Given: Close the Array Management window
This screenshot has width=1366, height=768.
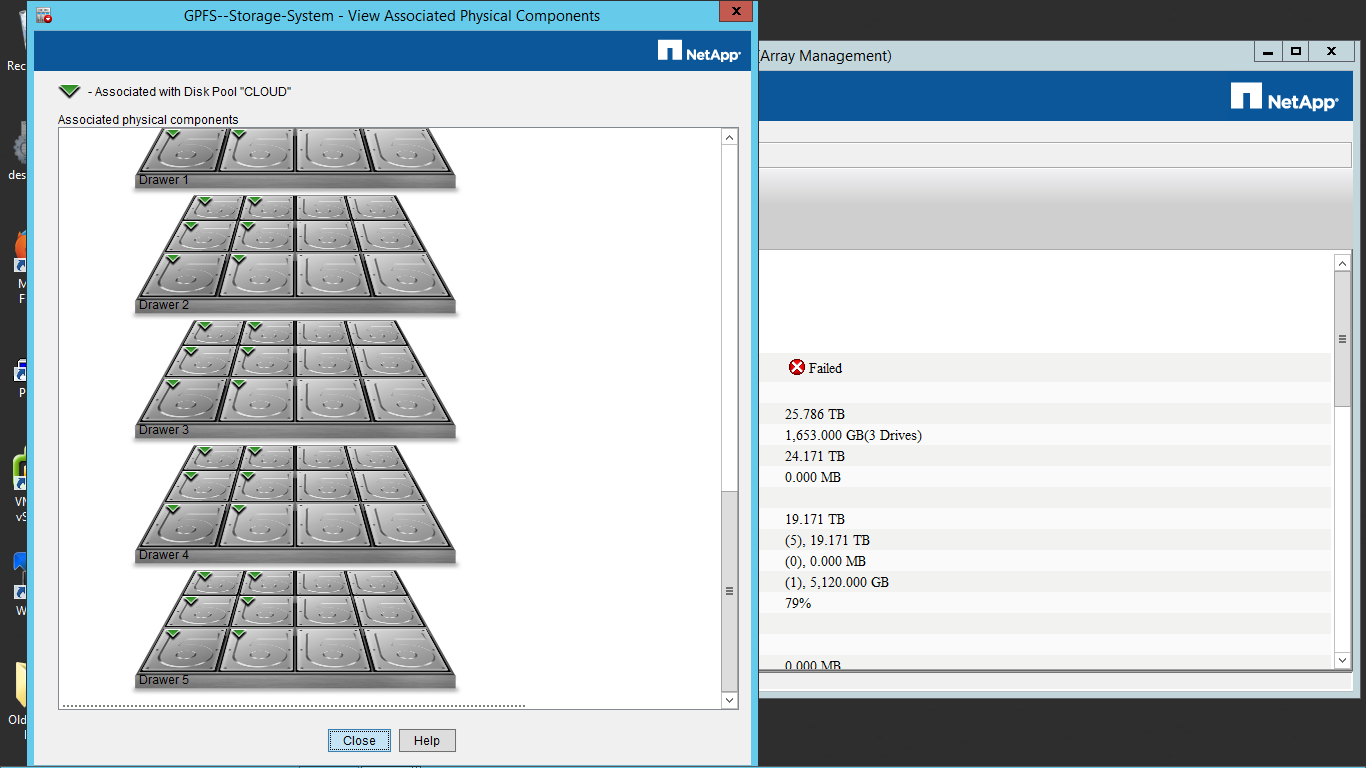Looking at the screenshot, I should pyautogui.click(x=1331, y=51).
